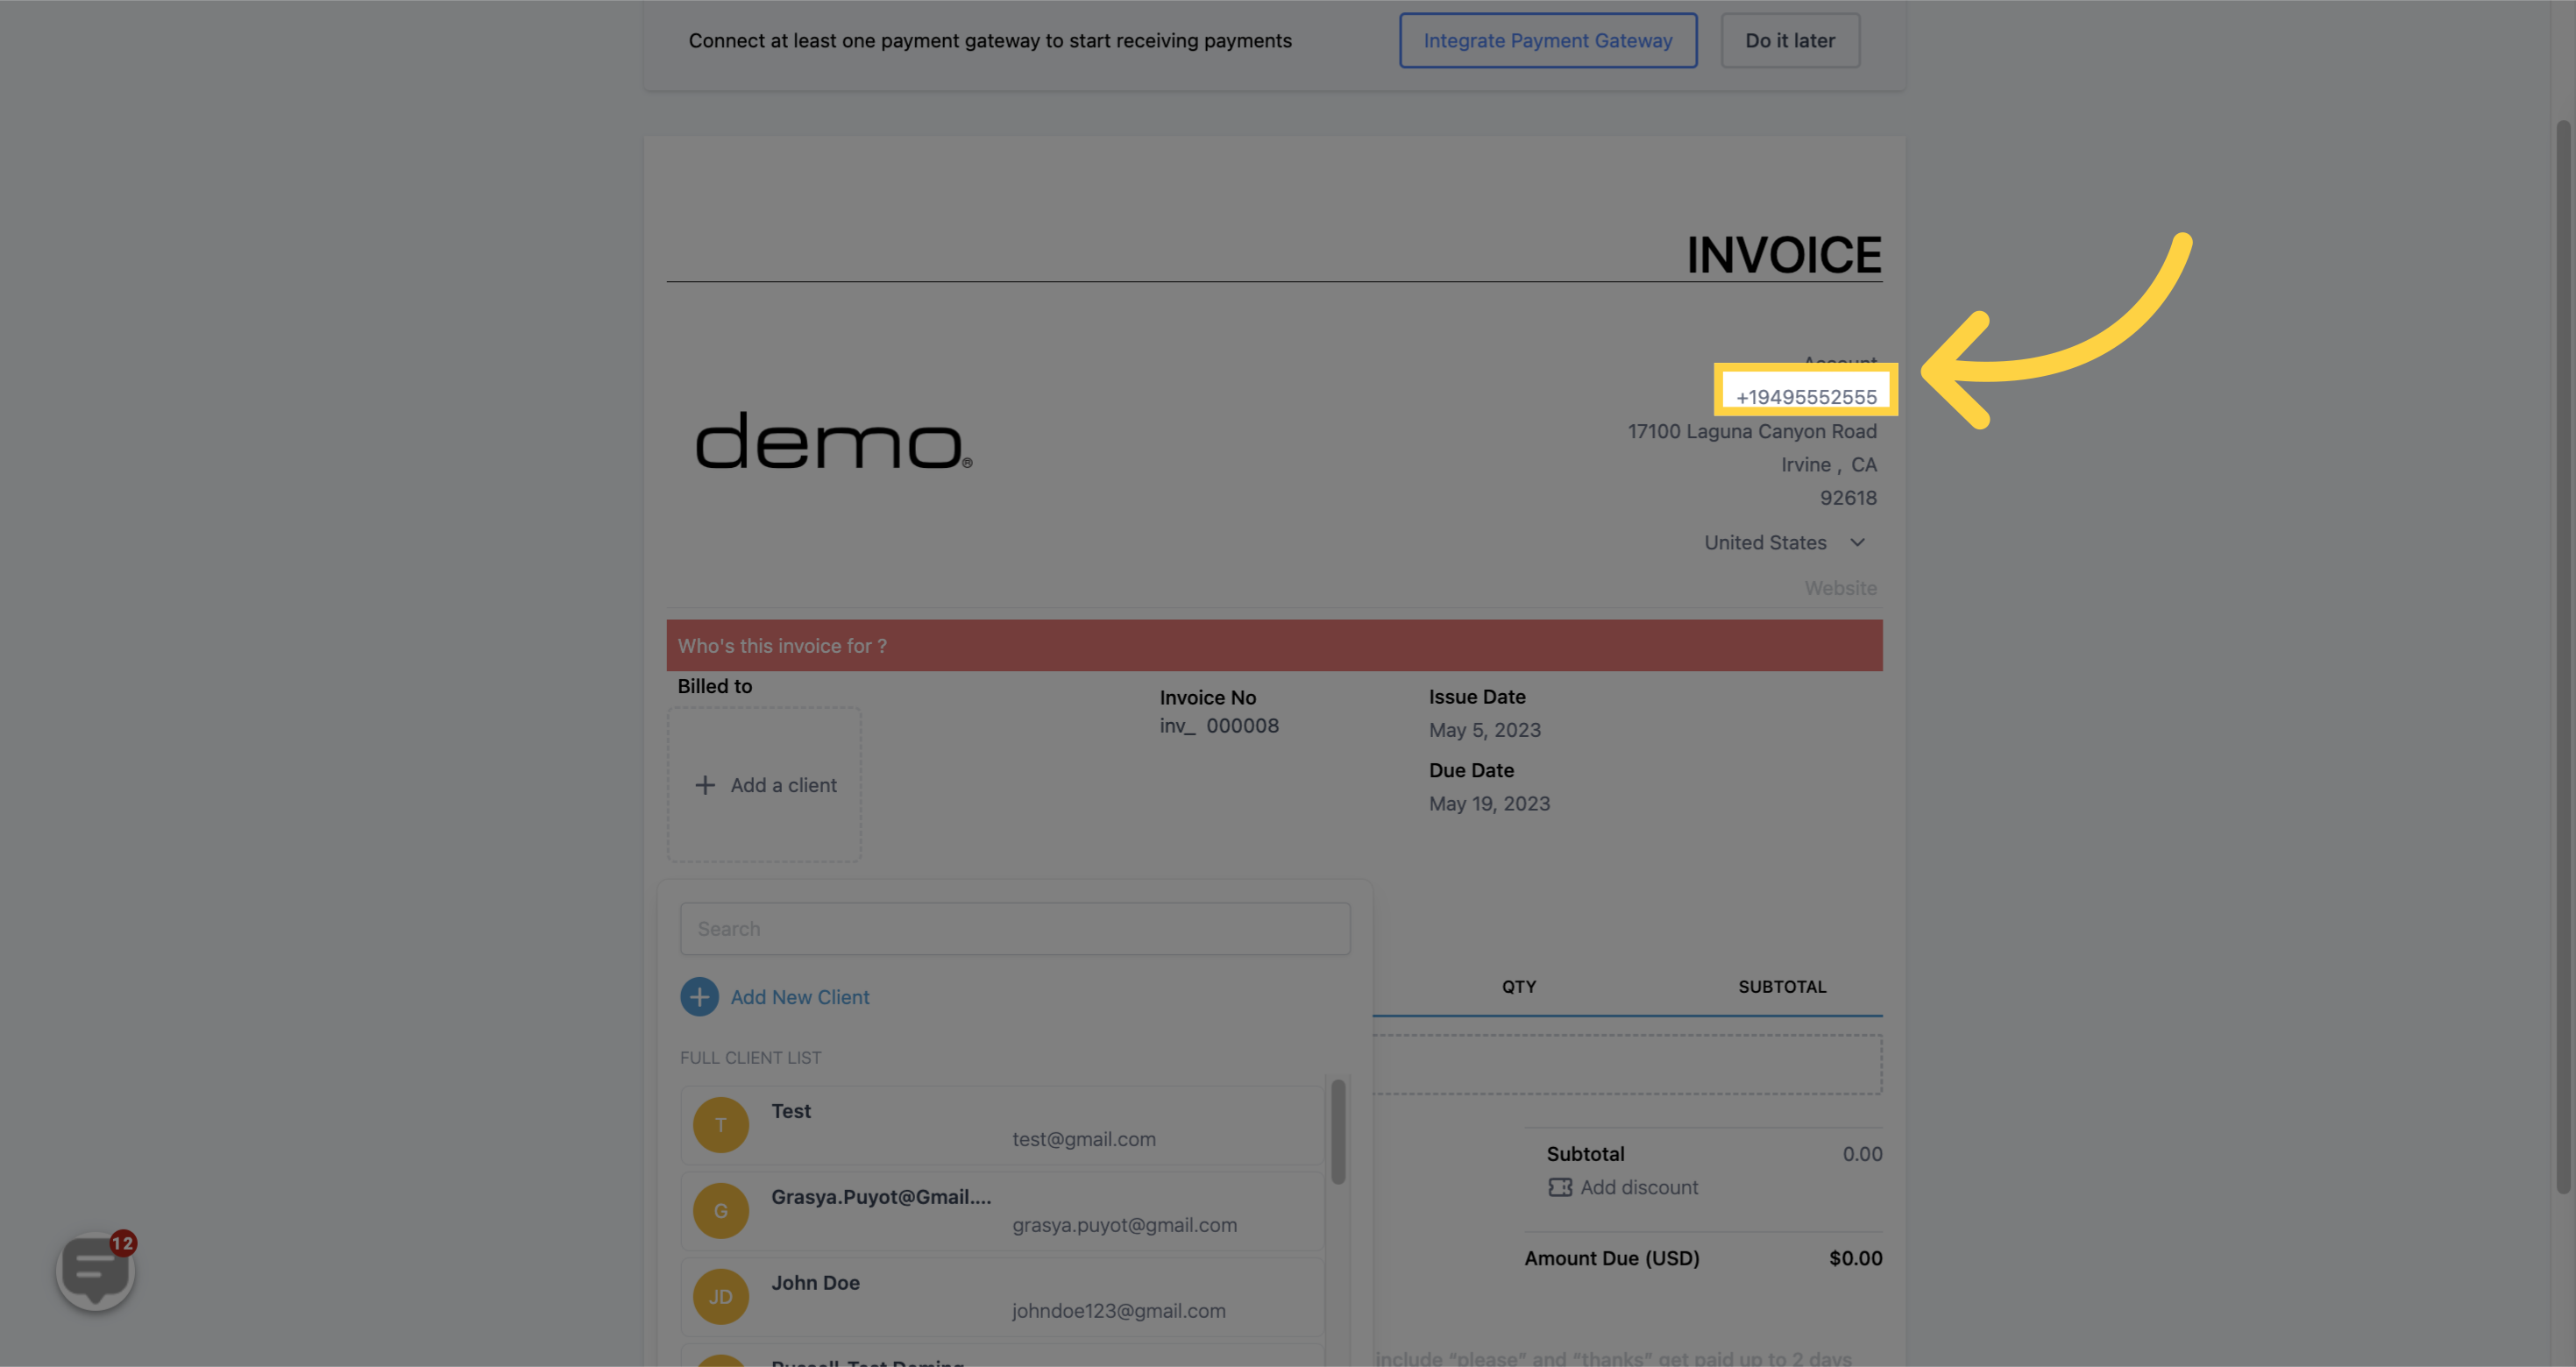Click the 17100 Laguna Canyon Road address
This screenshot has width=2576, height=1367.
click(x=1751, y=431)
